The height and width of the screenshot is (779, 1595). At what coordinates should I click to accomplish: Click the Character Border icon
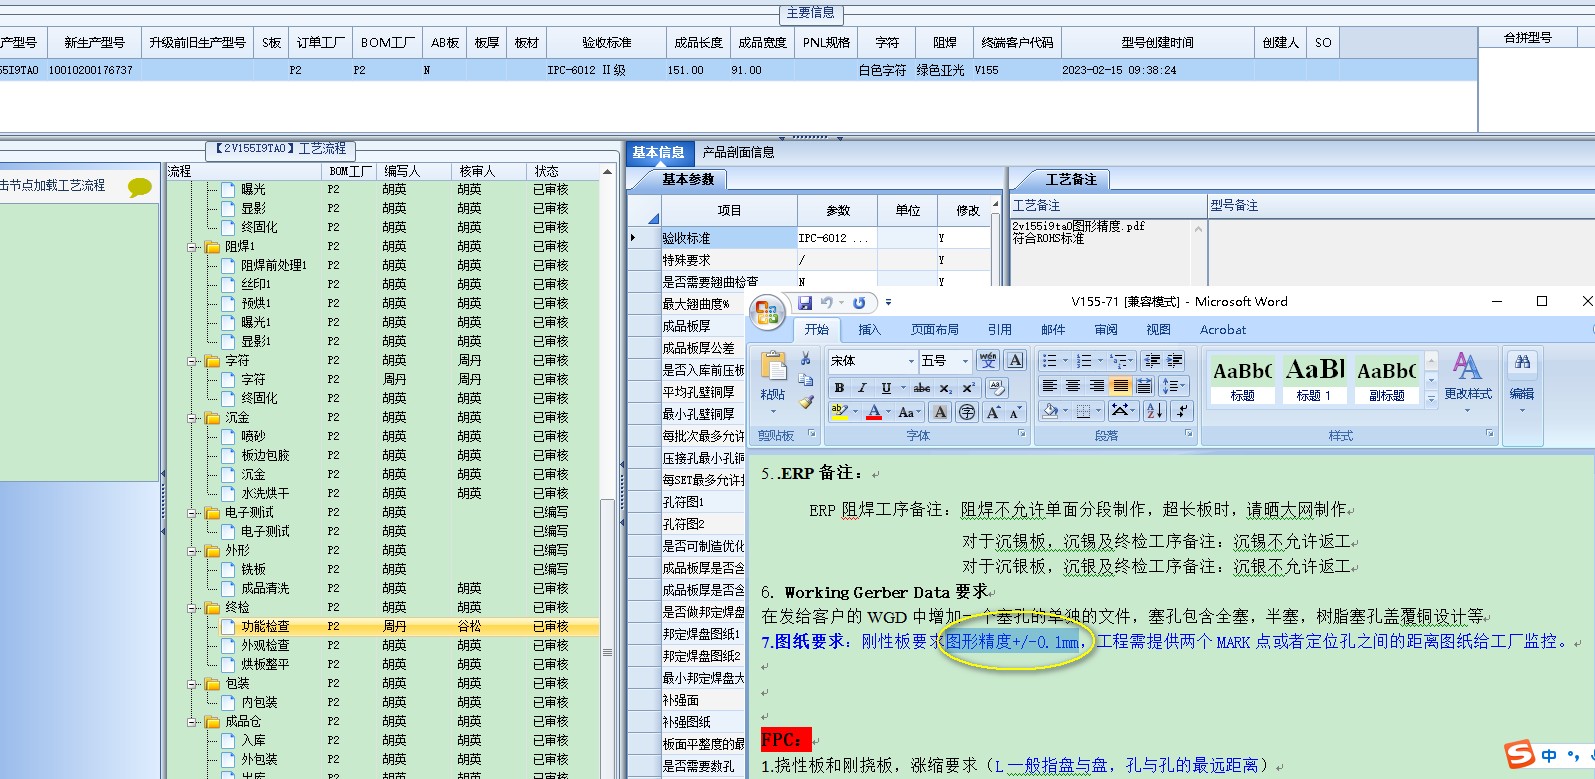click(1015, 360)
